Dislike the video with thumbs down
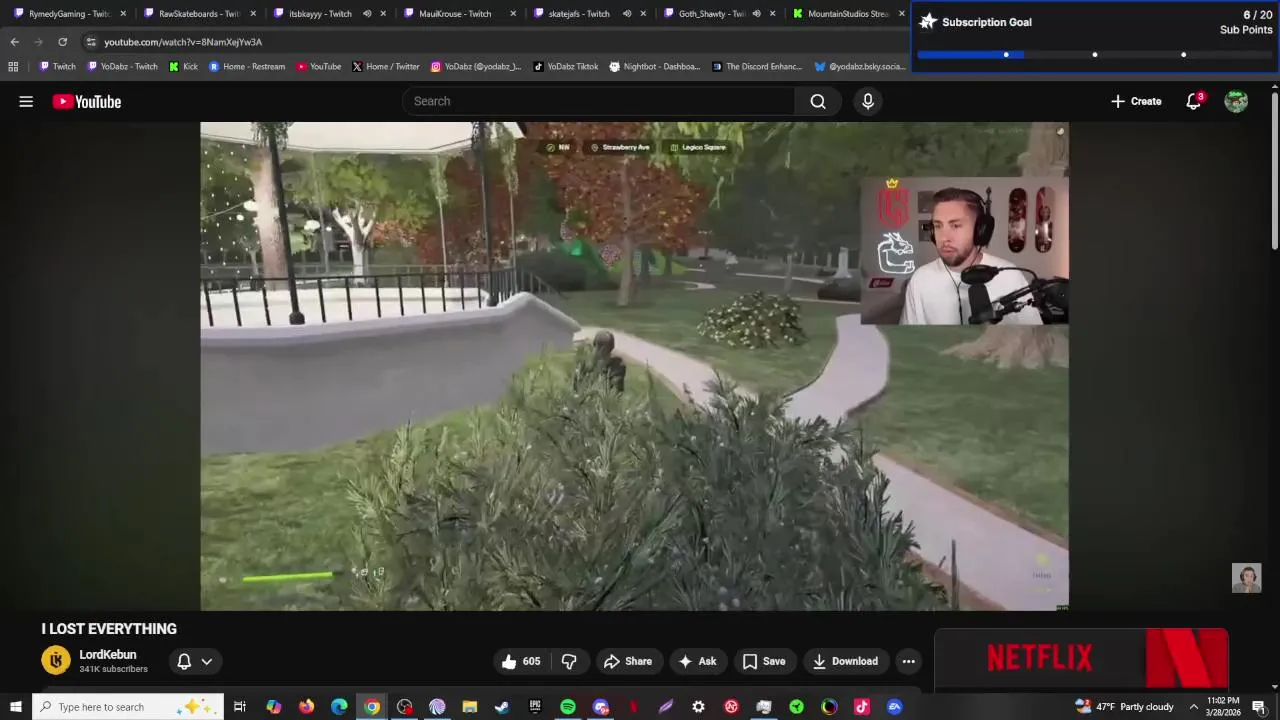The image size is (1280, 720). [x=569, y=661]
